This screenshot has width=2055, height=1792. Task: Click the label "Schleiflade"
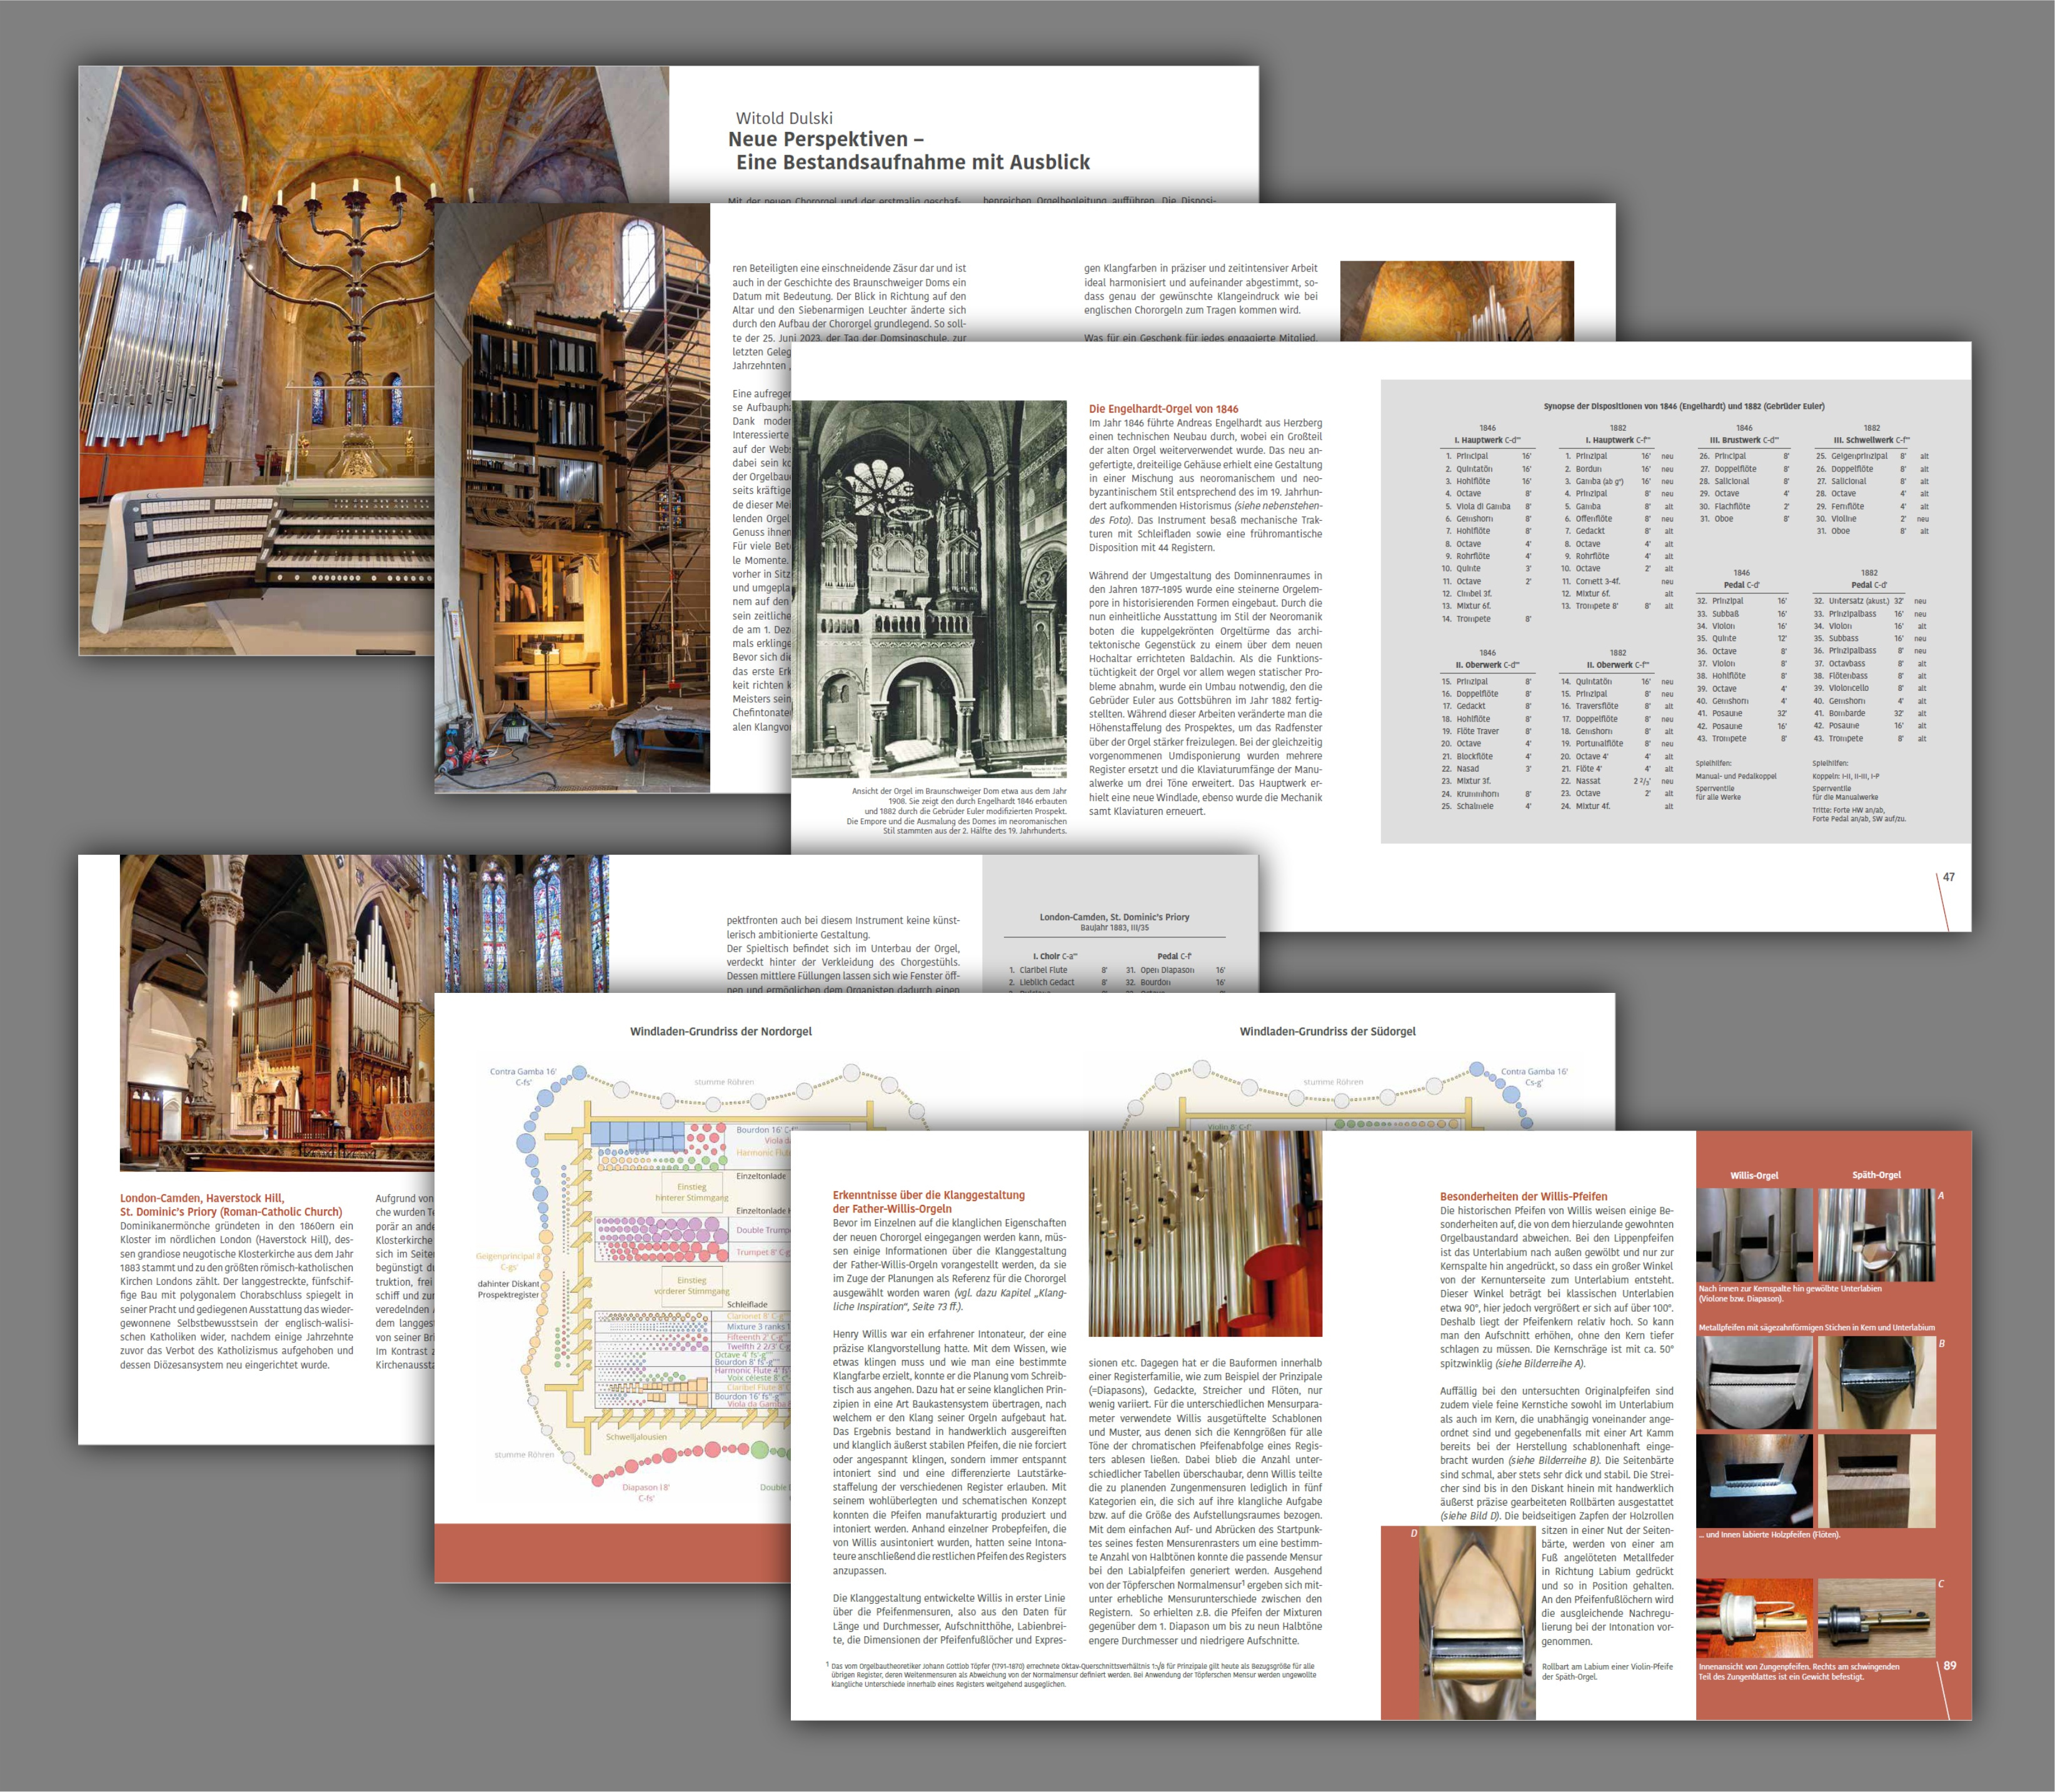pyautogui.click(x=747, y=1304)
